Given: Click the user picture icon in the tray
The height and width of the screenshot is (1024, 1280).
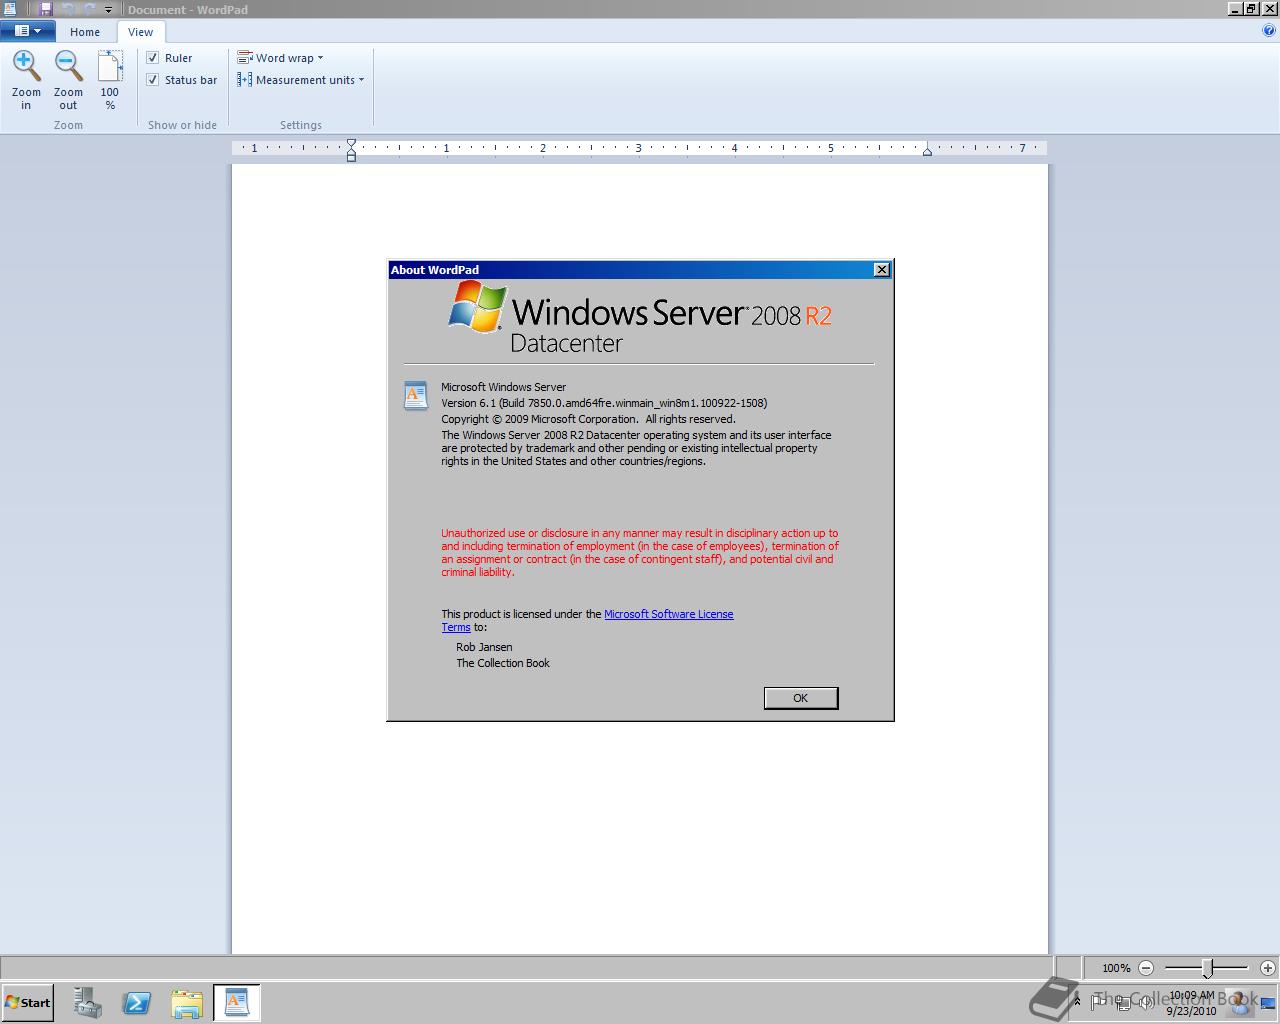Looking at the screenshot, I should point(1240,1001).
